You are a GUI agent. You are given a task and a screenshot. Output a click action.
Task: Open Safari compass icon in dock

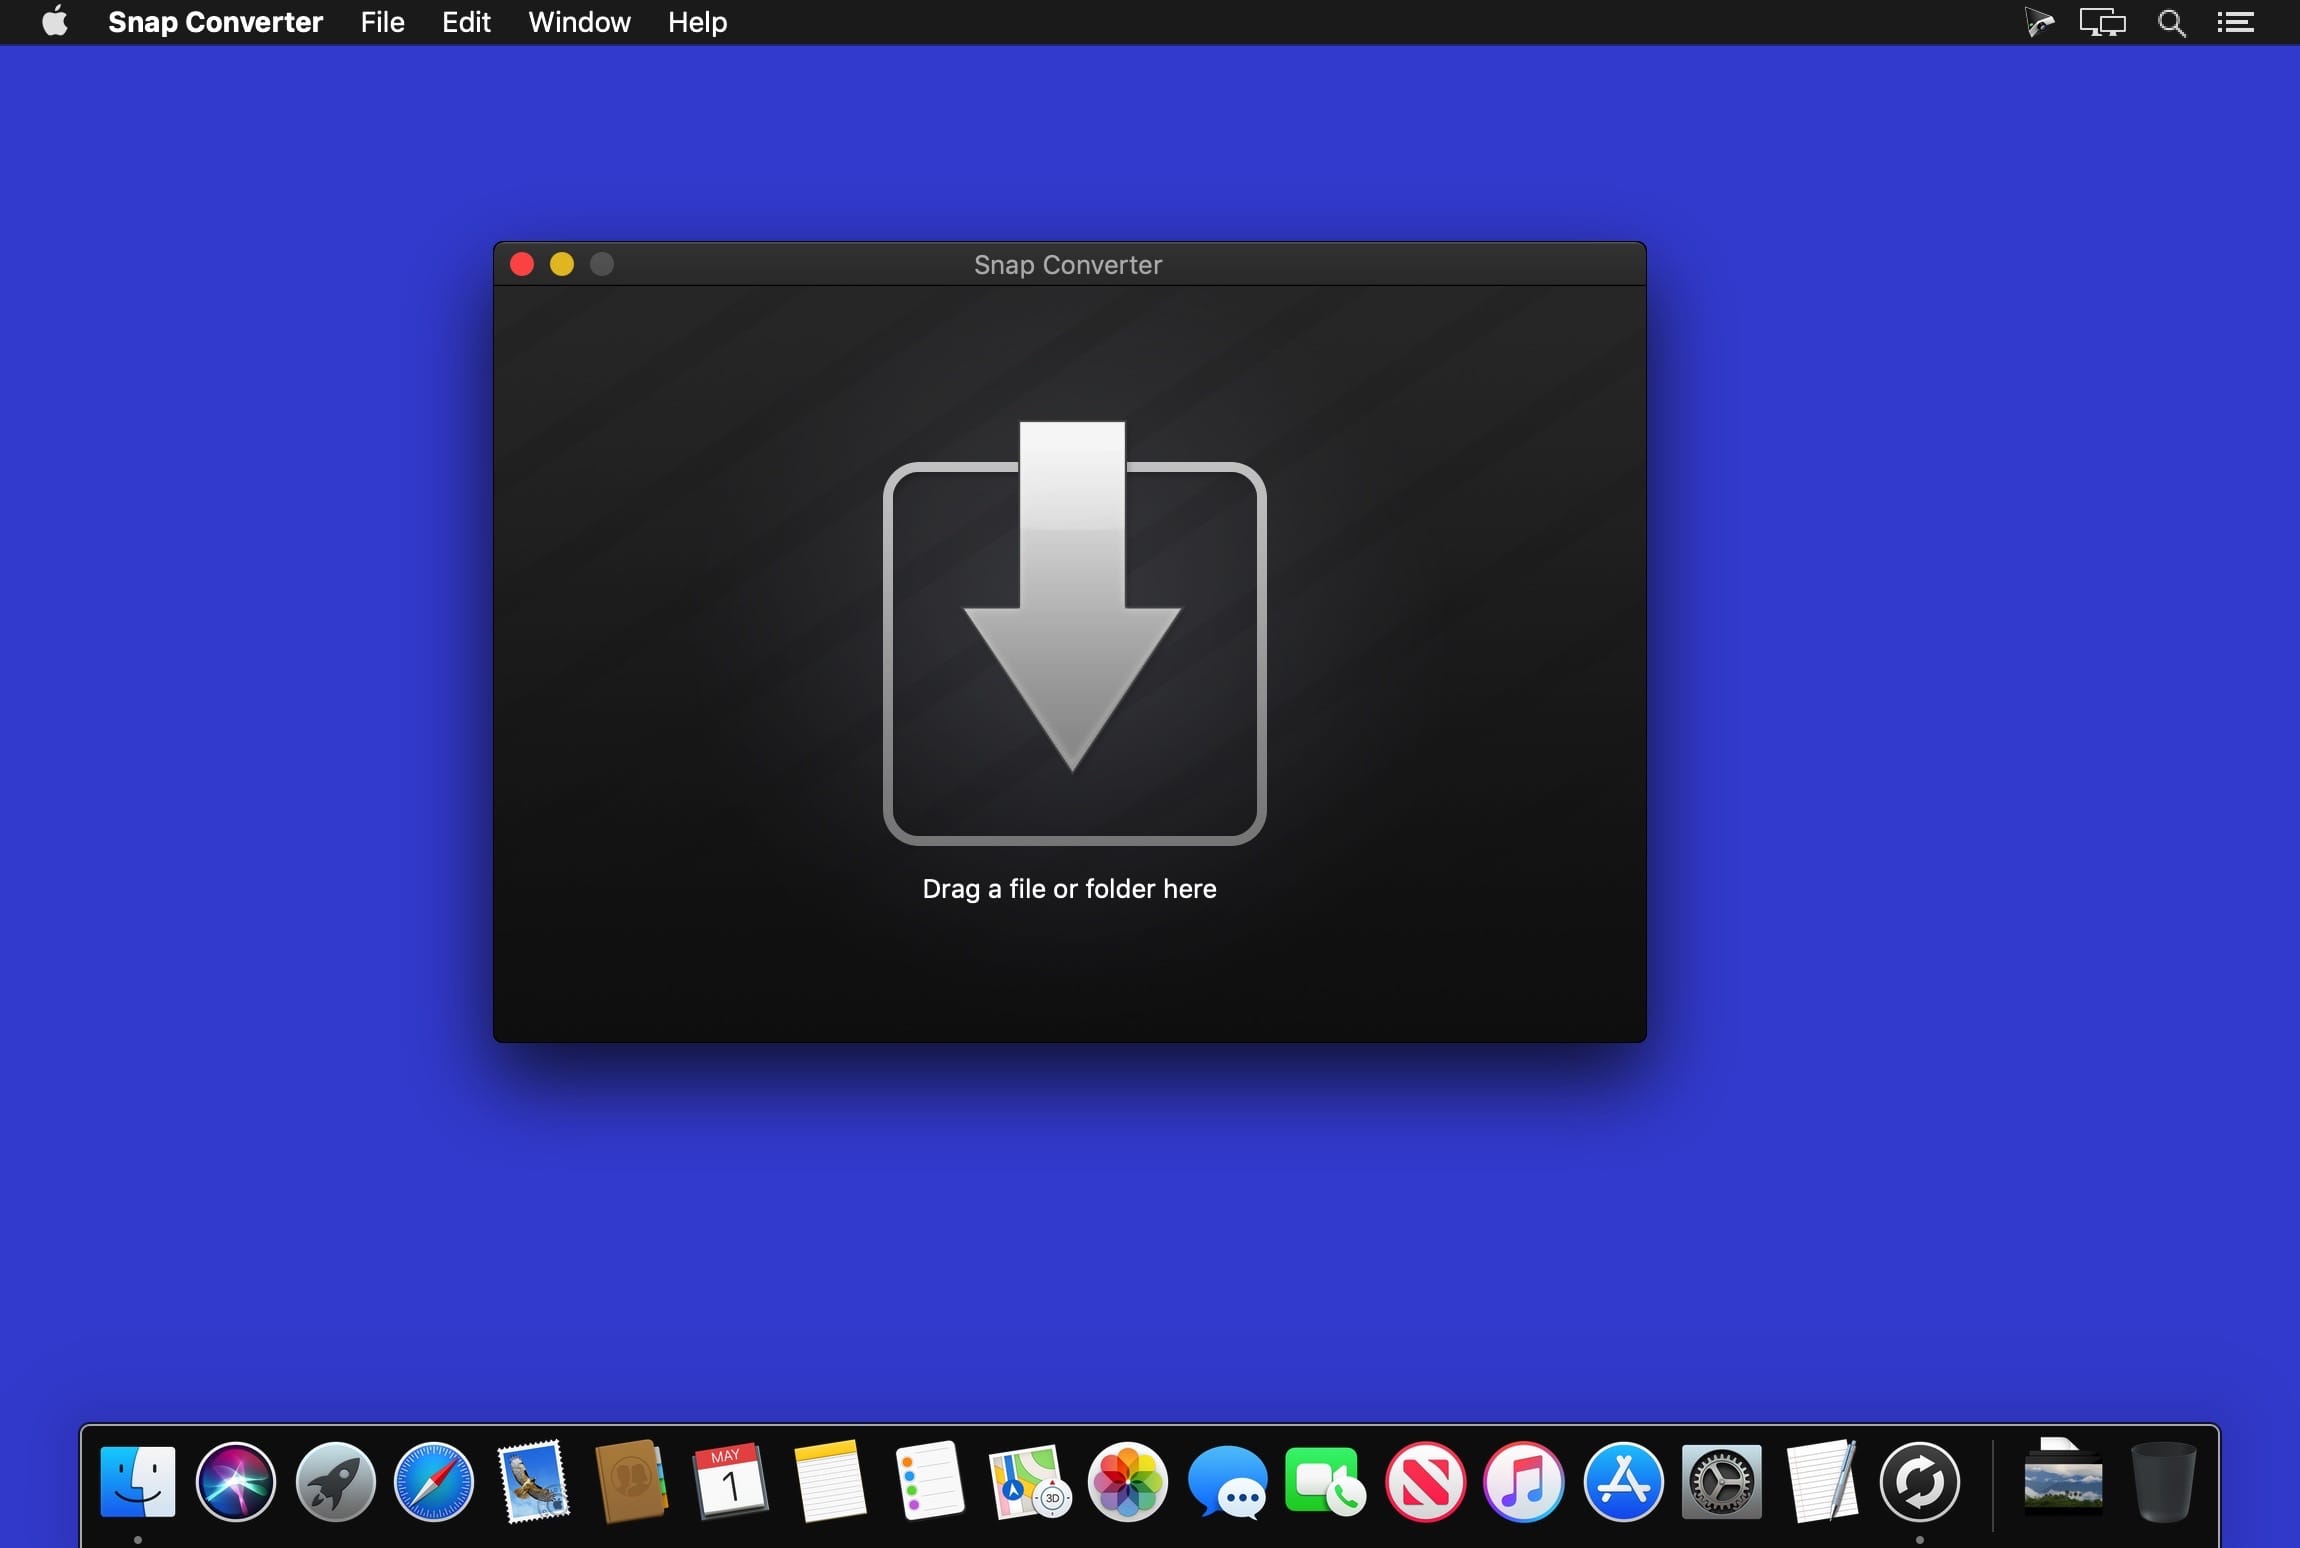point(434,1482)
